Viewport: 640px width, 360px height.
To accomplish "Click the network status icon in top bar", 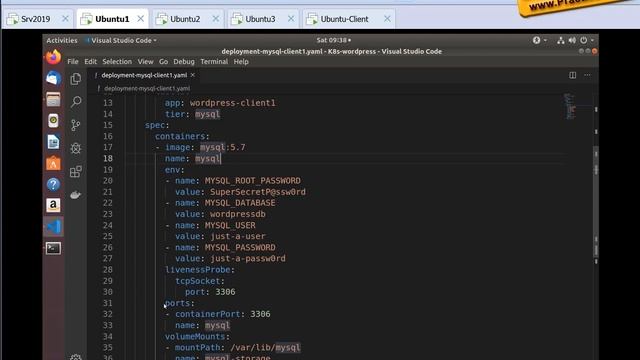I will 560,40.
